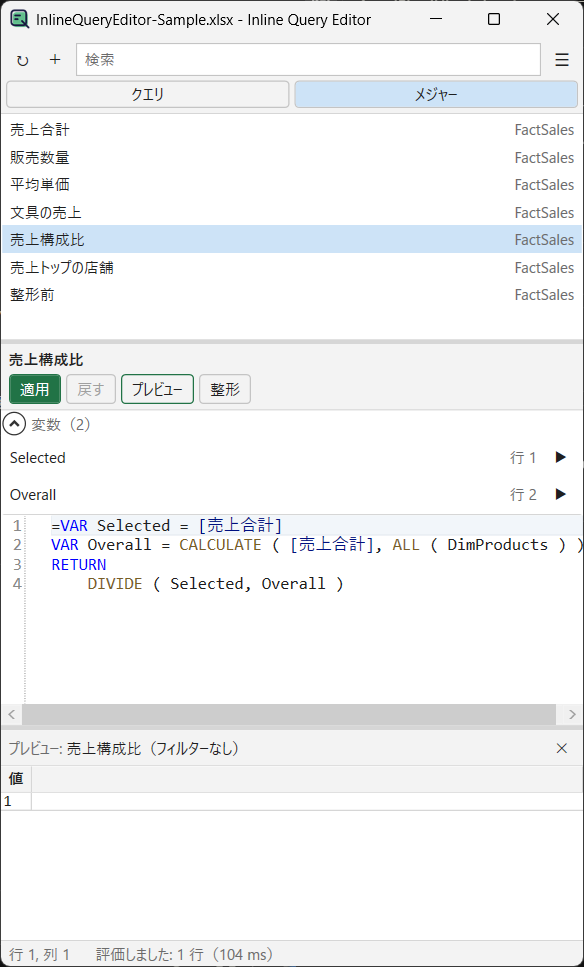Image resolution: width=584 pixels, height=967 pixels.
Task: Click FactSales label on the 売上合計 row
Action: (544, 130)
